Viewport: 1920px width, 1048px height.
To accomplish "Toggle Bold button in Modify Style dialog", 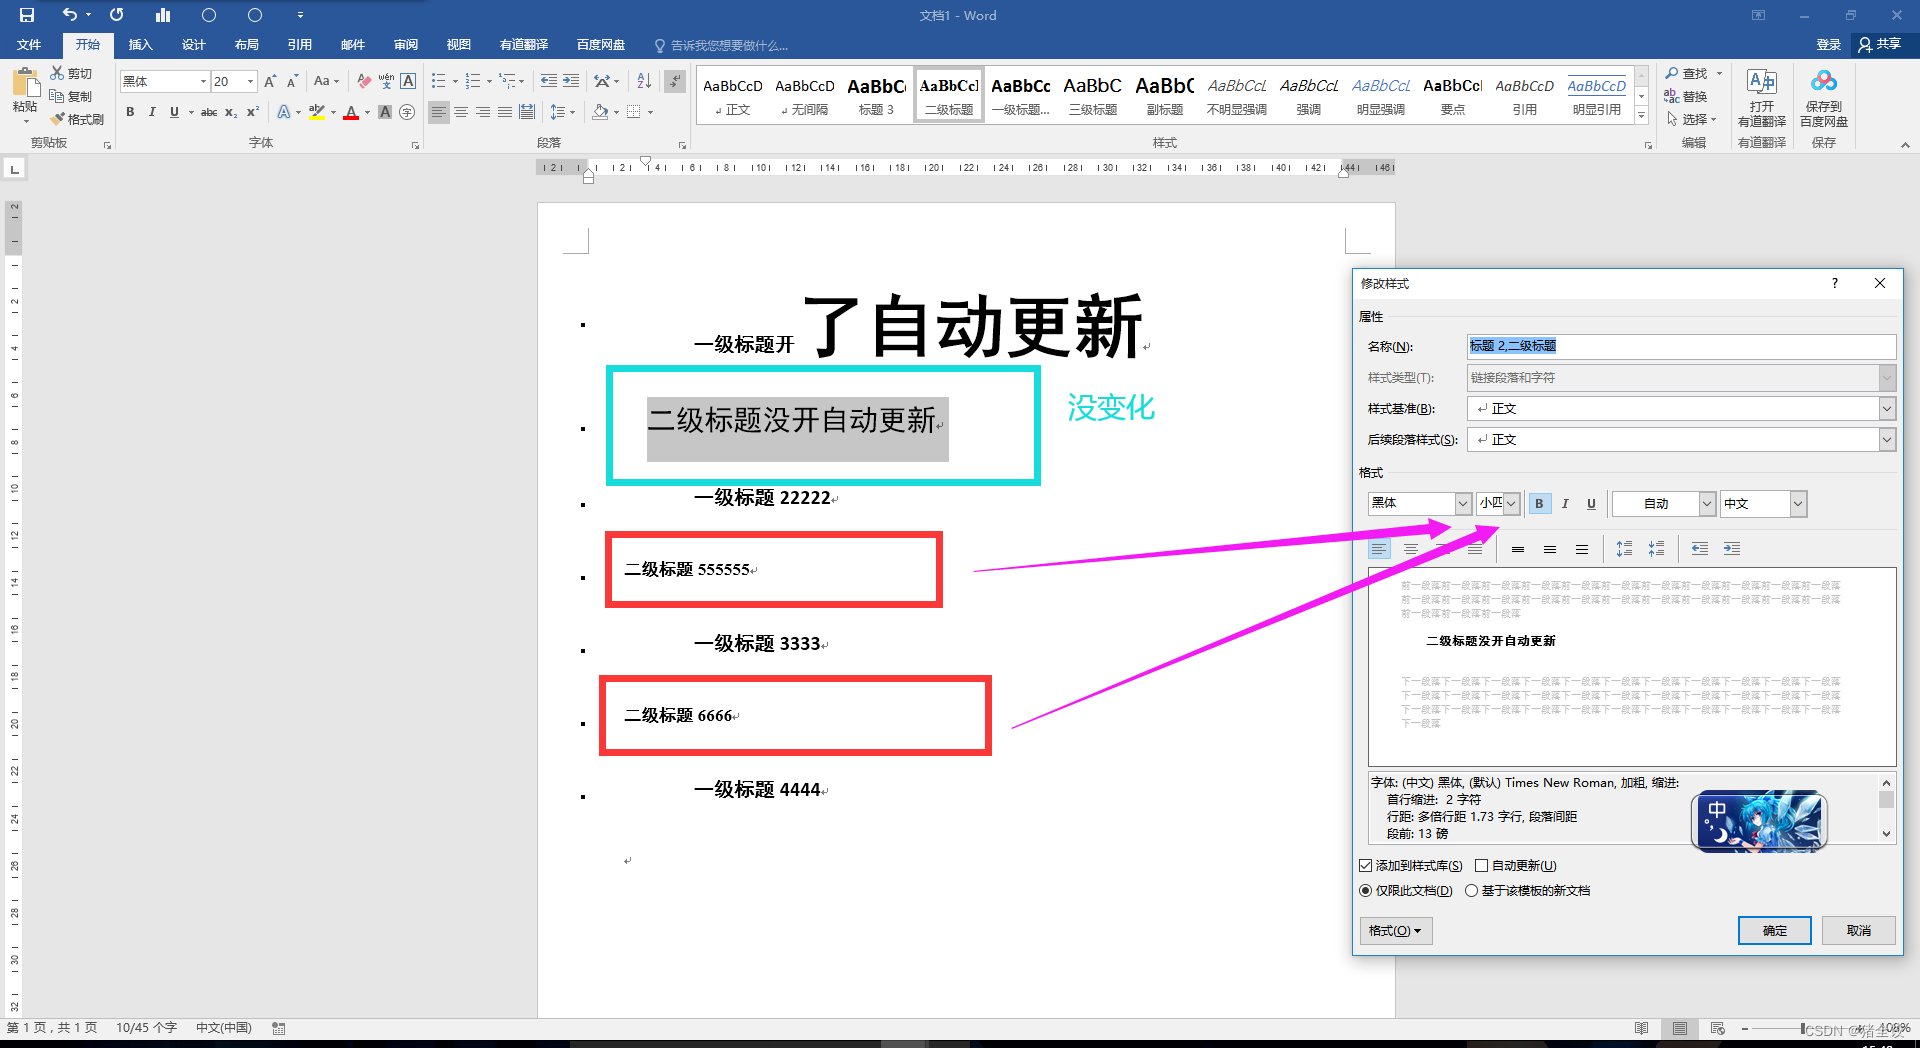I will (x=1539, y=504).
